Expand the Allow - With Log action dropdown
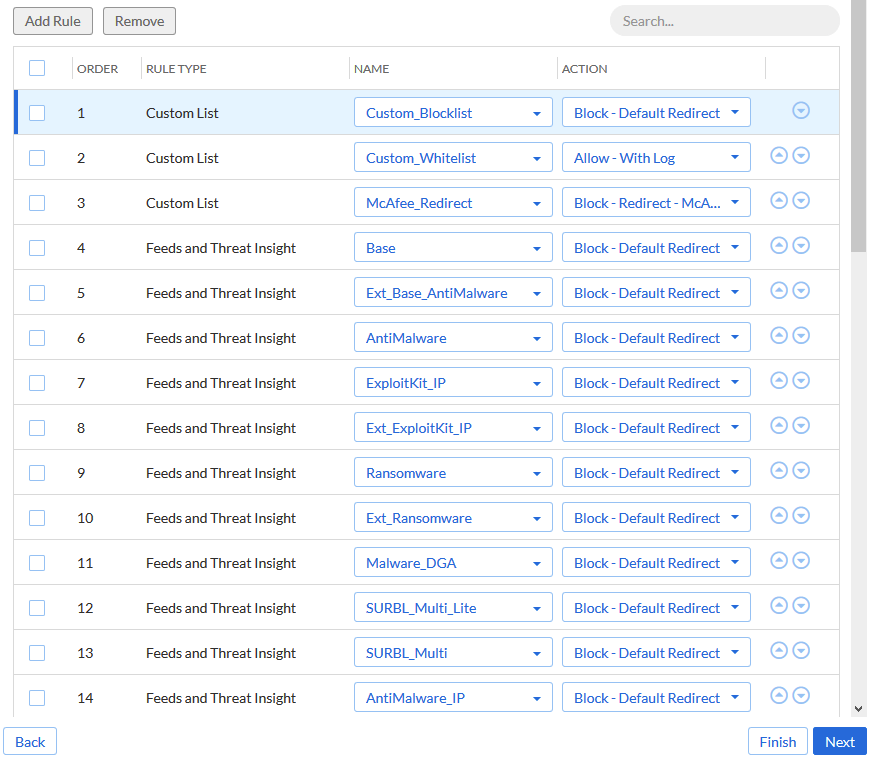This screenshot has height=757, width=874. (656, 158)
